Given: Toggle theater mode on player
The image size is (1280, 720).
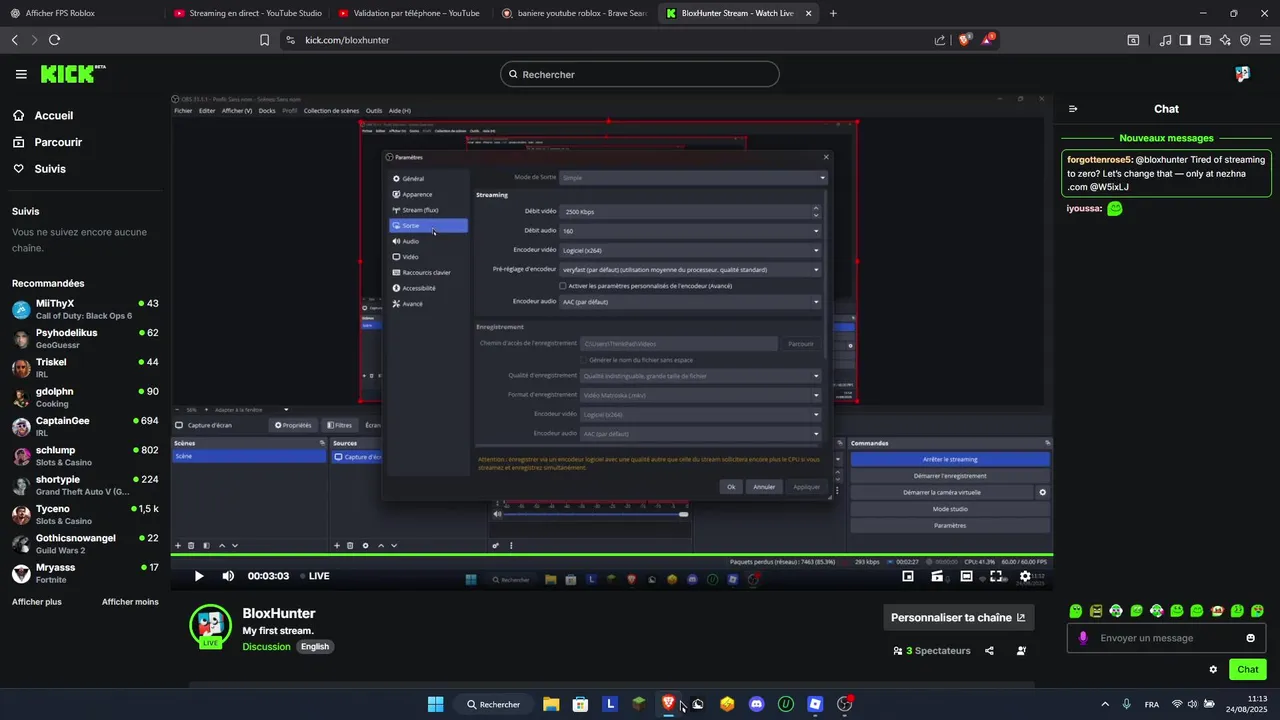Looking at the screenshot, I should tap(967, 576).
